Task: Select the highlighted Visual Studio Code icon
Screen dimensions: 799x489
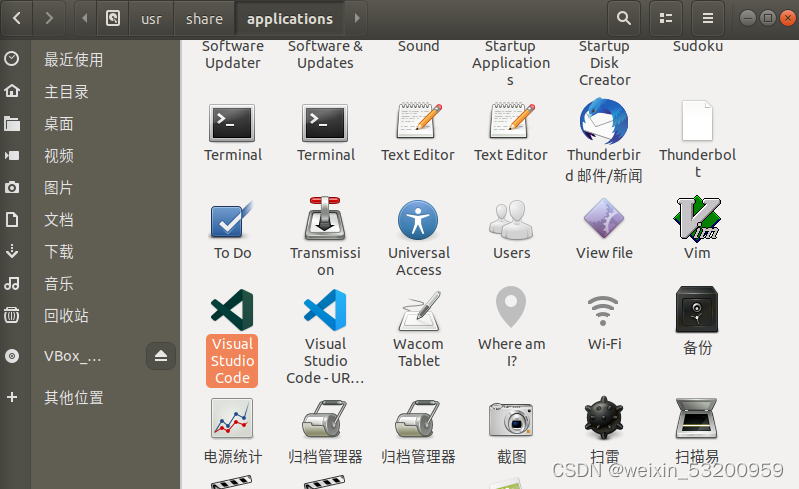Action: click(x=232, y=310)
